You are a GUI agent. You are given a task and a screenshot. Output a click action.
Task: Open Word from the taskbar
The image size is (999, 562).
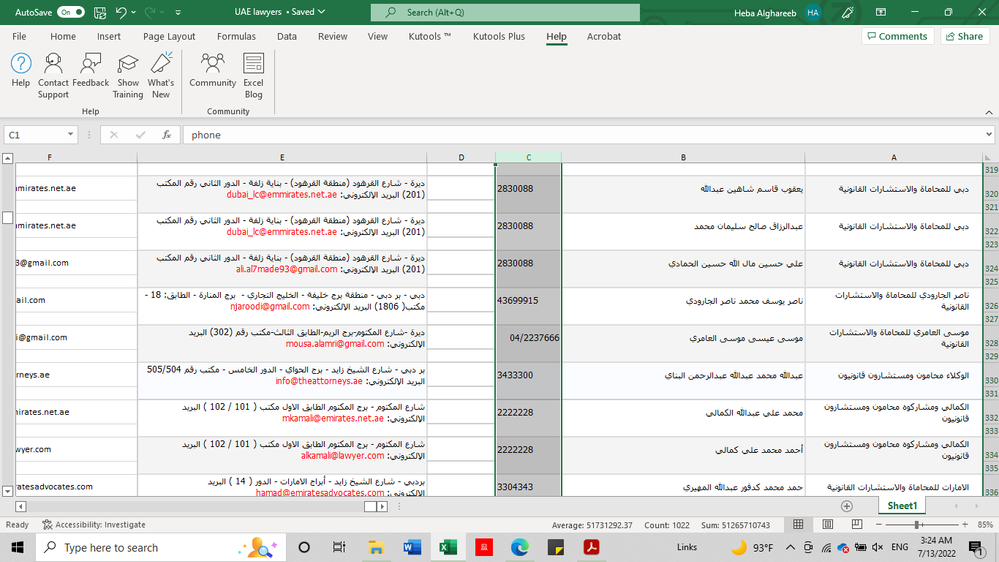[x=412, y=547]
